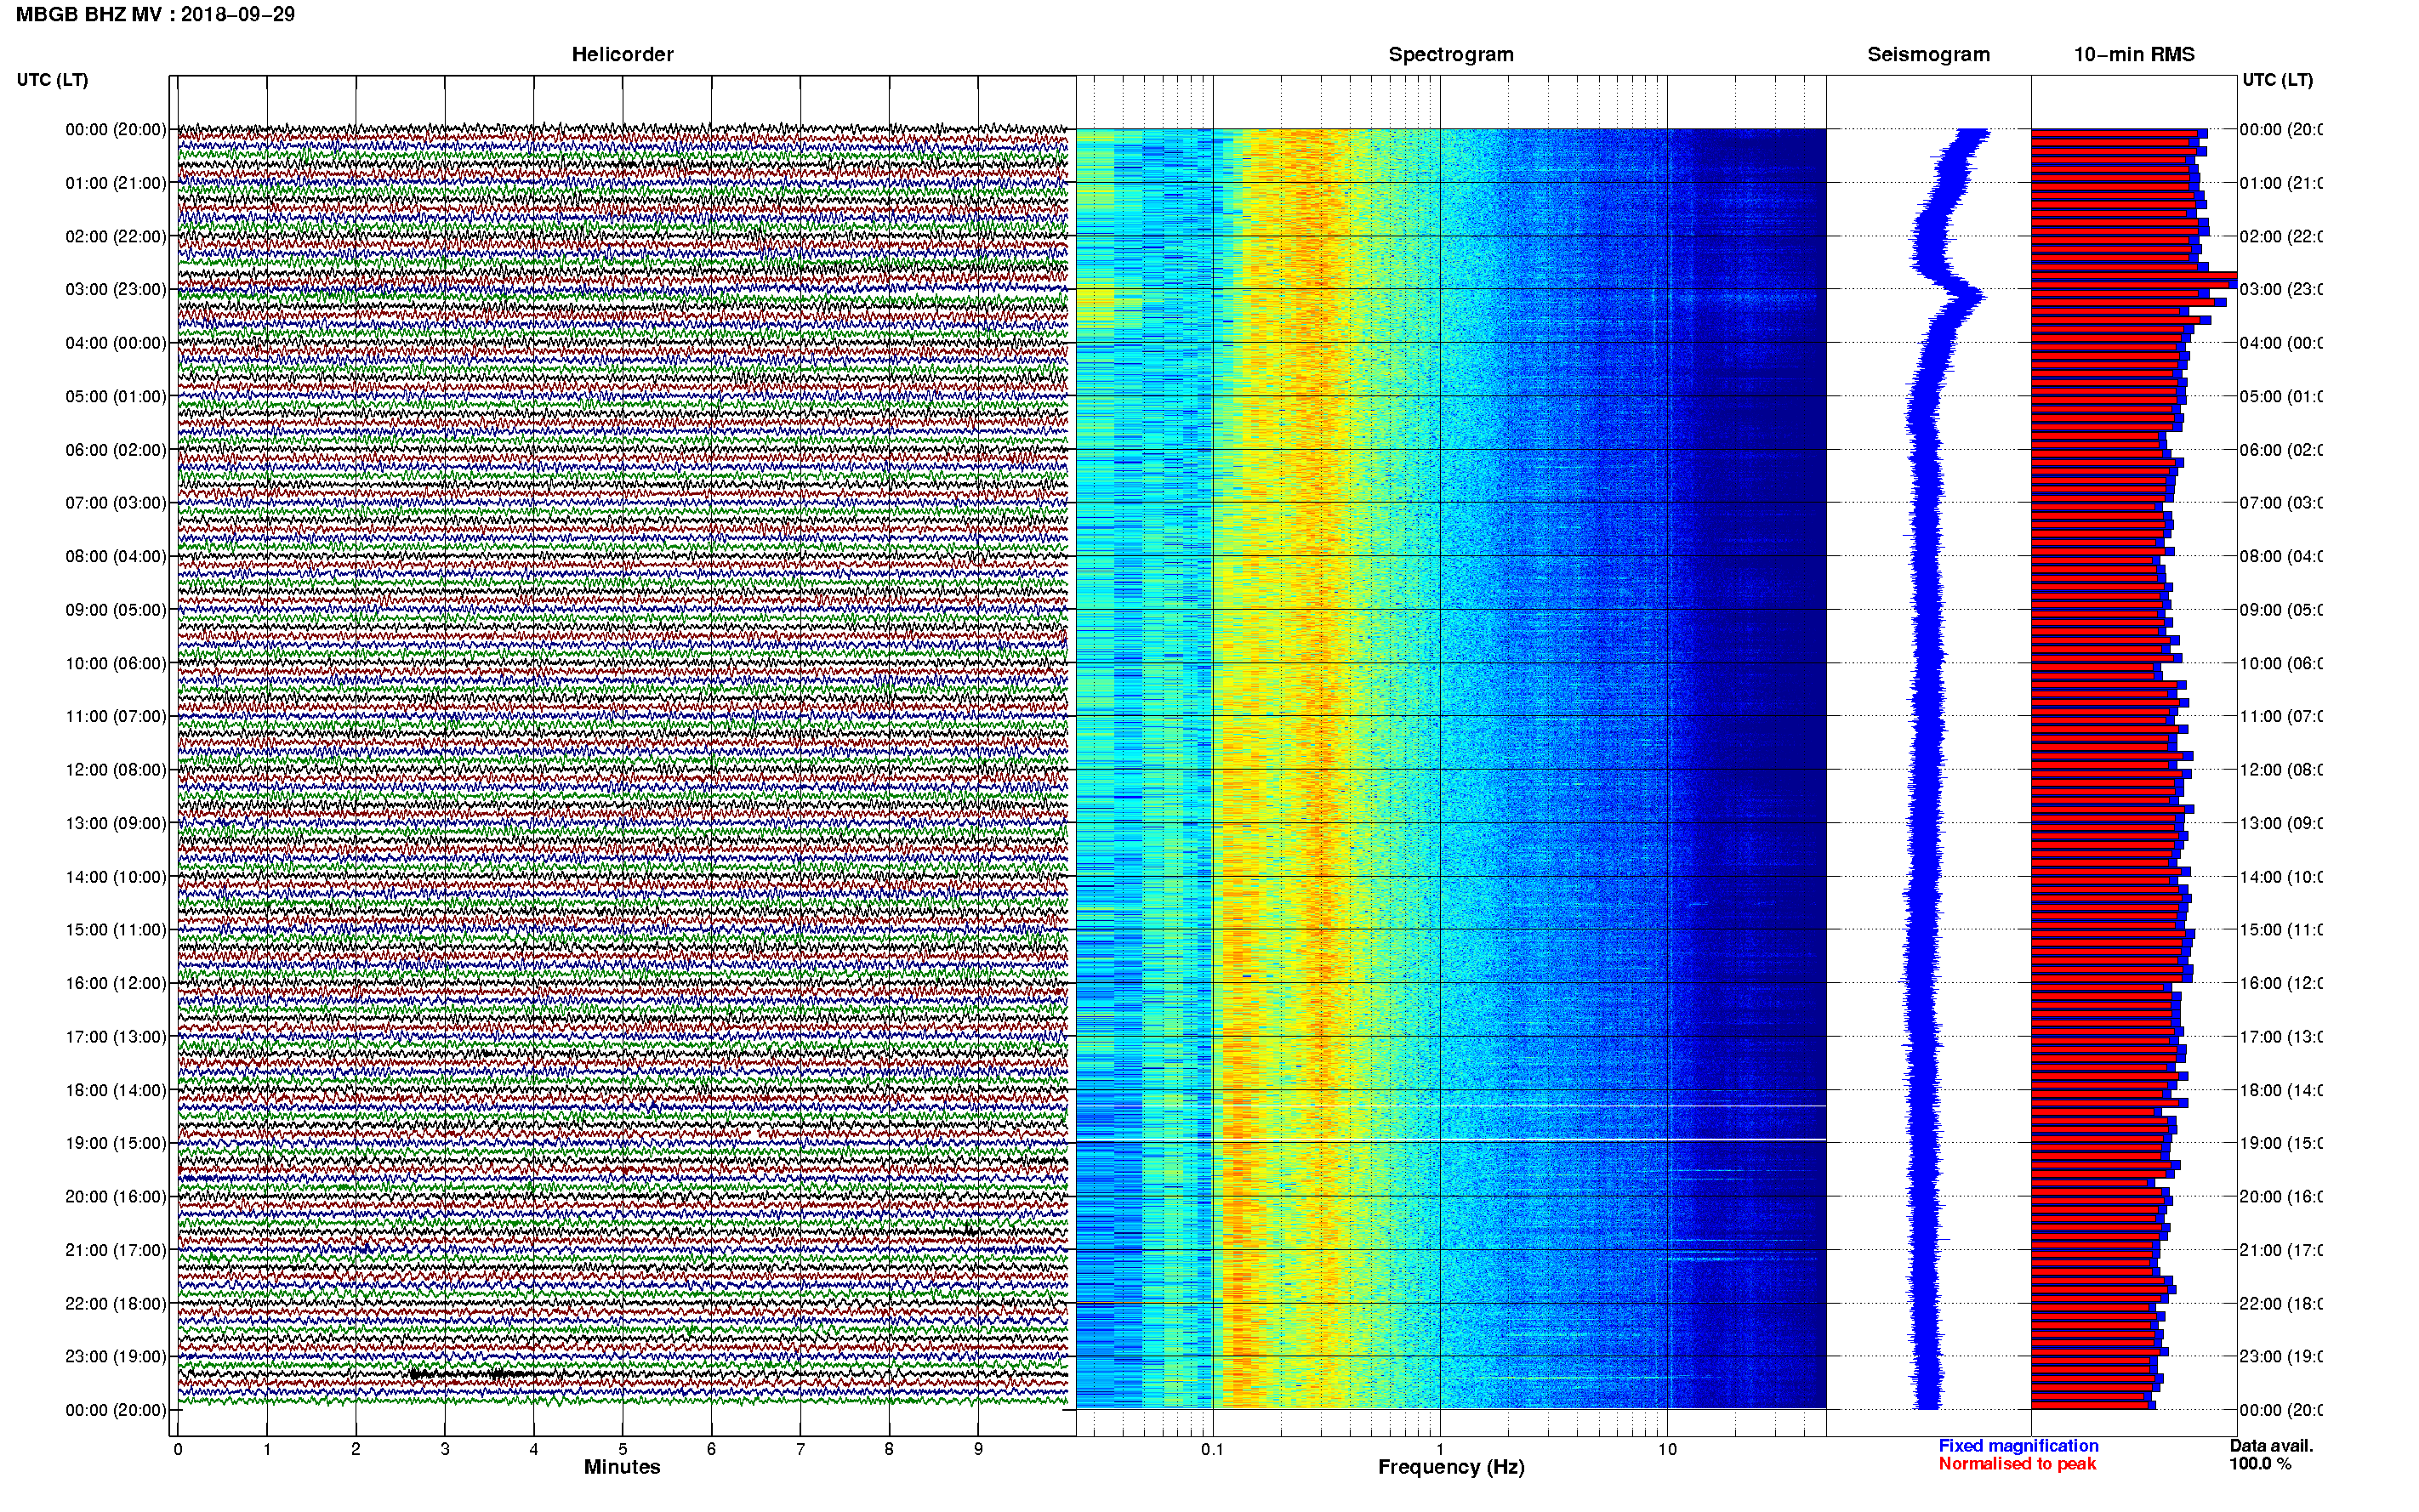
Task: Click the '16:00 (12:00)' Helicorder time label
Action: click(x=116, y=983)
